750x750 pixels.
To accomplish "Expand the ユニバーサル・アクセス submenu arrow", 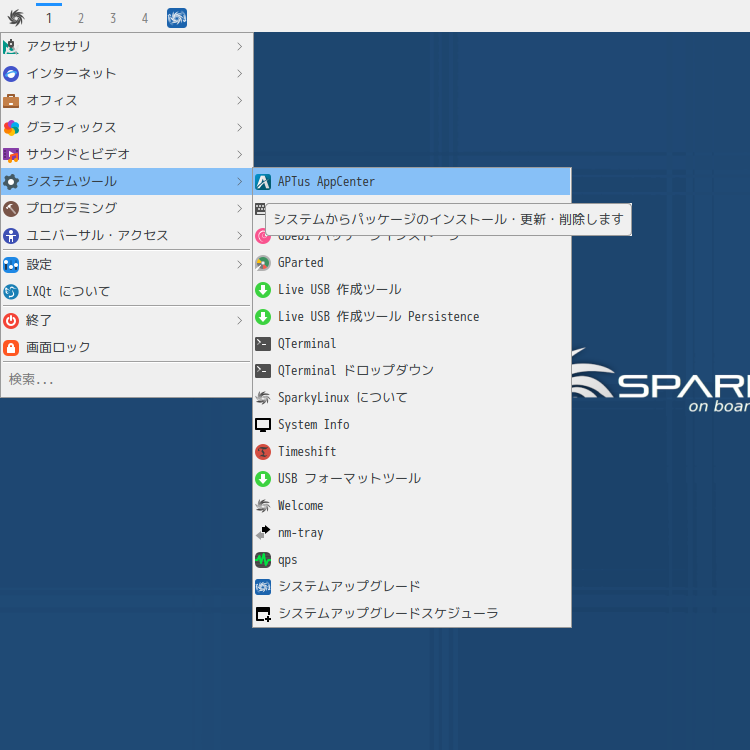I will tap(240, 235).
